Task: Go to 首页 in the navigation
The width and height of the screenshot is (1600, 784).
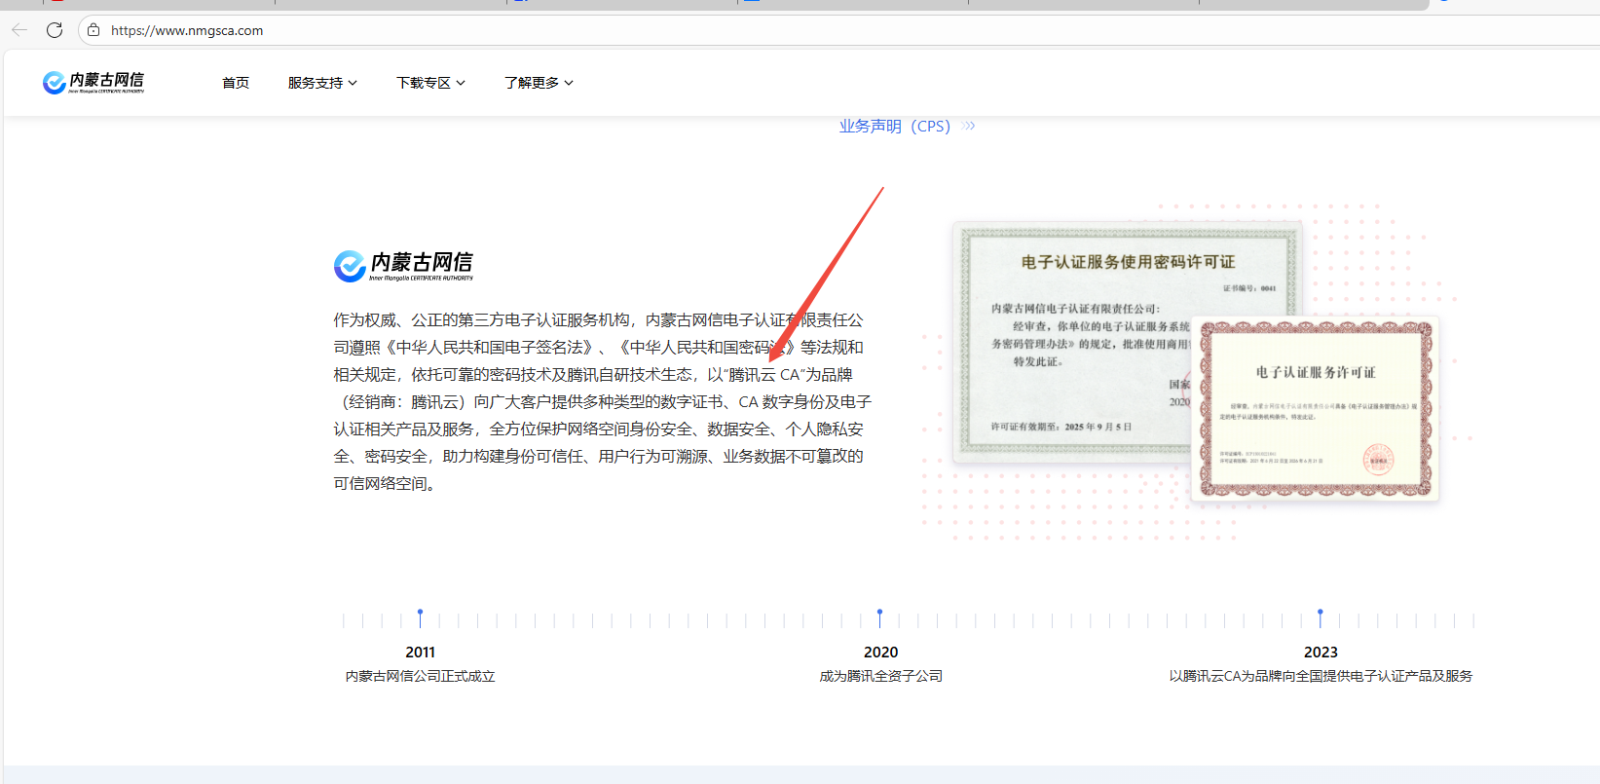Action: [236, 83]
